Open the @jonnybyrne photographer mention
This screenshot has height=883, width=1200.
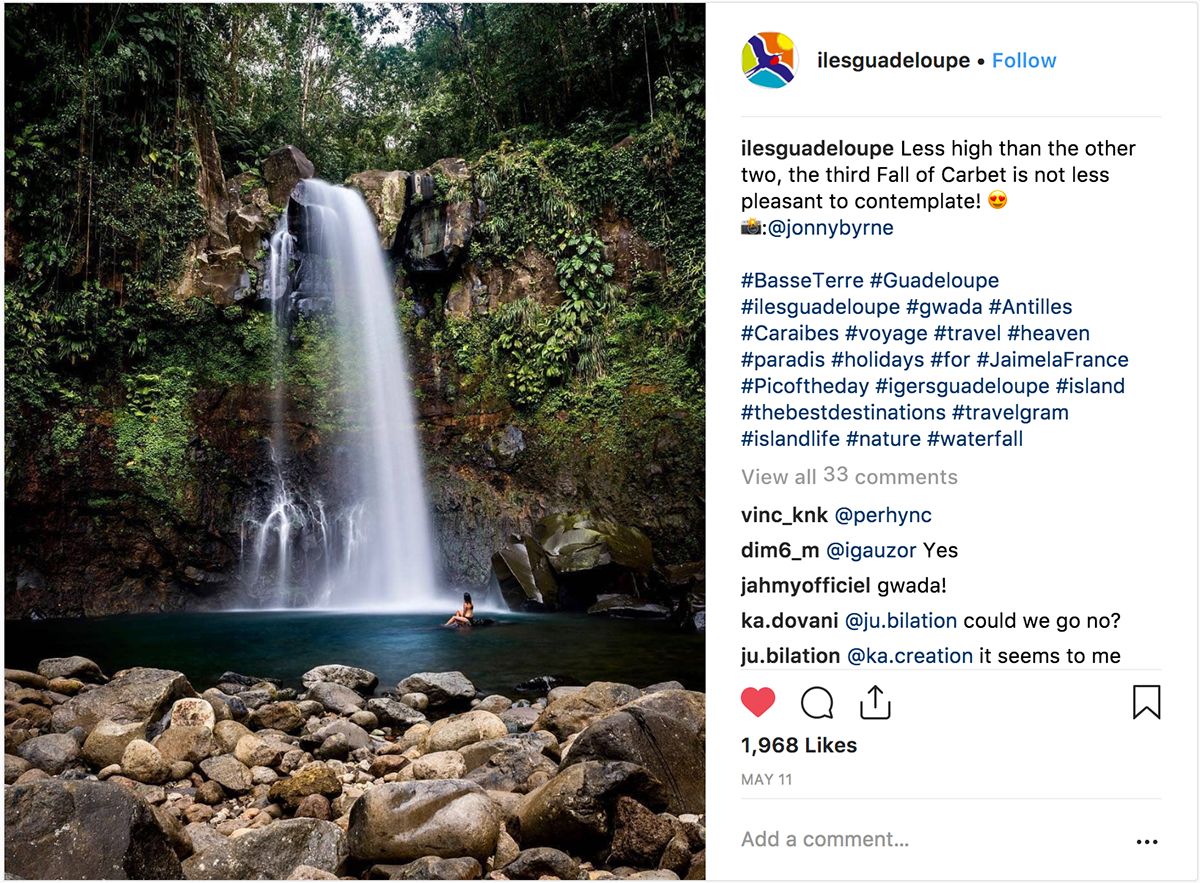coord(831,227)
